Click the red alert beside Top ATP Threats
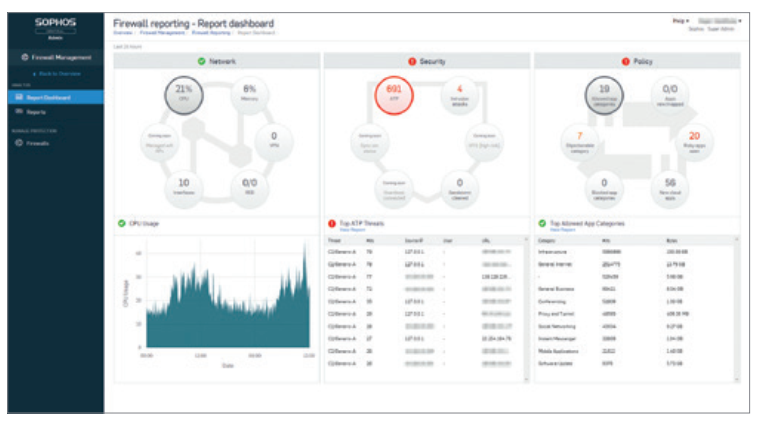 pyautogui.click(x=332, y=223)
